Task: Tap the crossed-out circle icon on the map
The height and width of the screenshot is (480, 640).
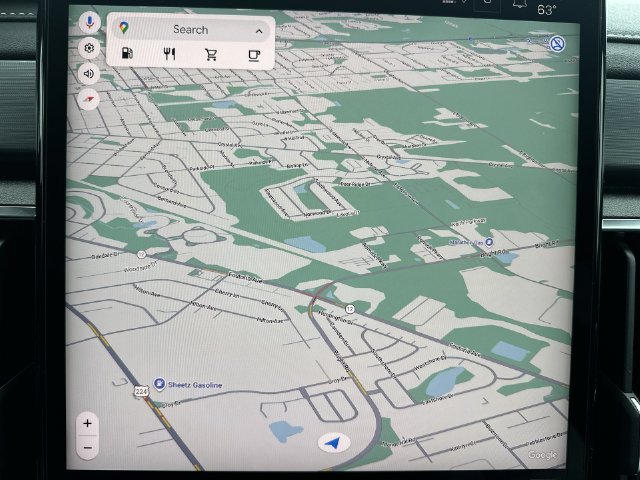Action: [x=557, y=43]
